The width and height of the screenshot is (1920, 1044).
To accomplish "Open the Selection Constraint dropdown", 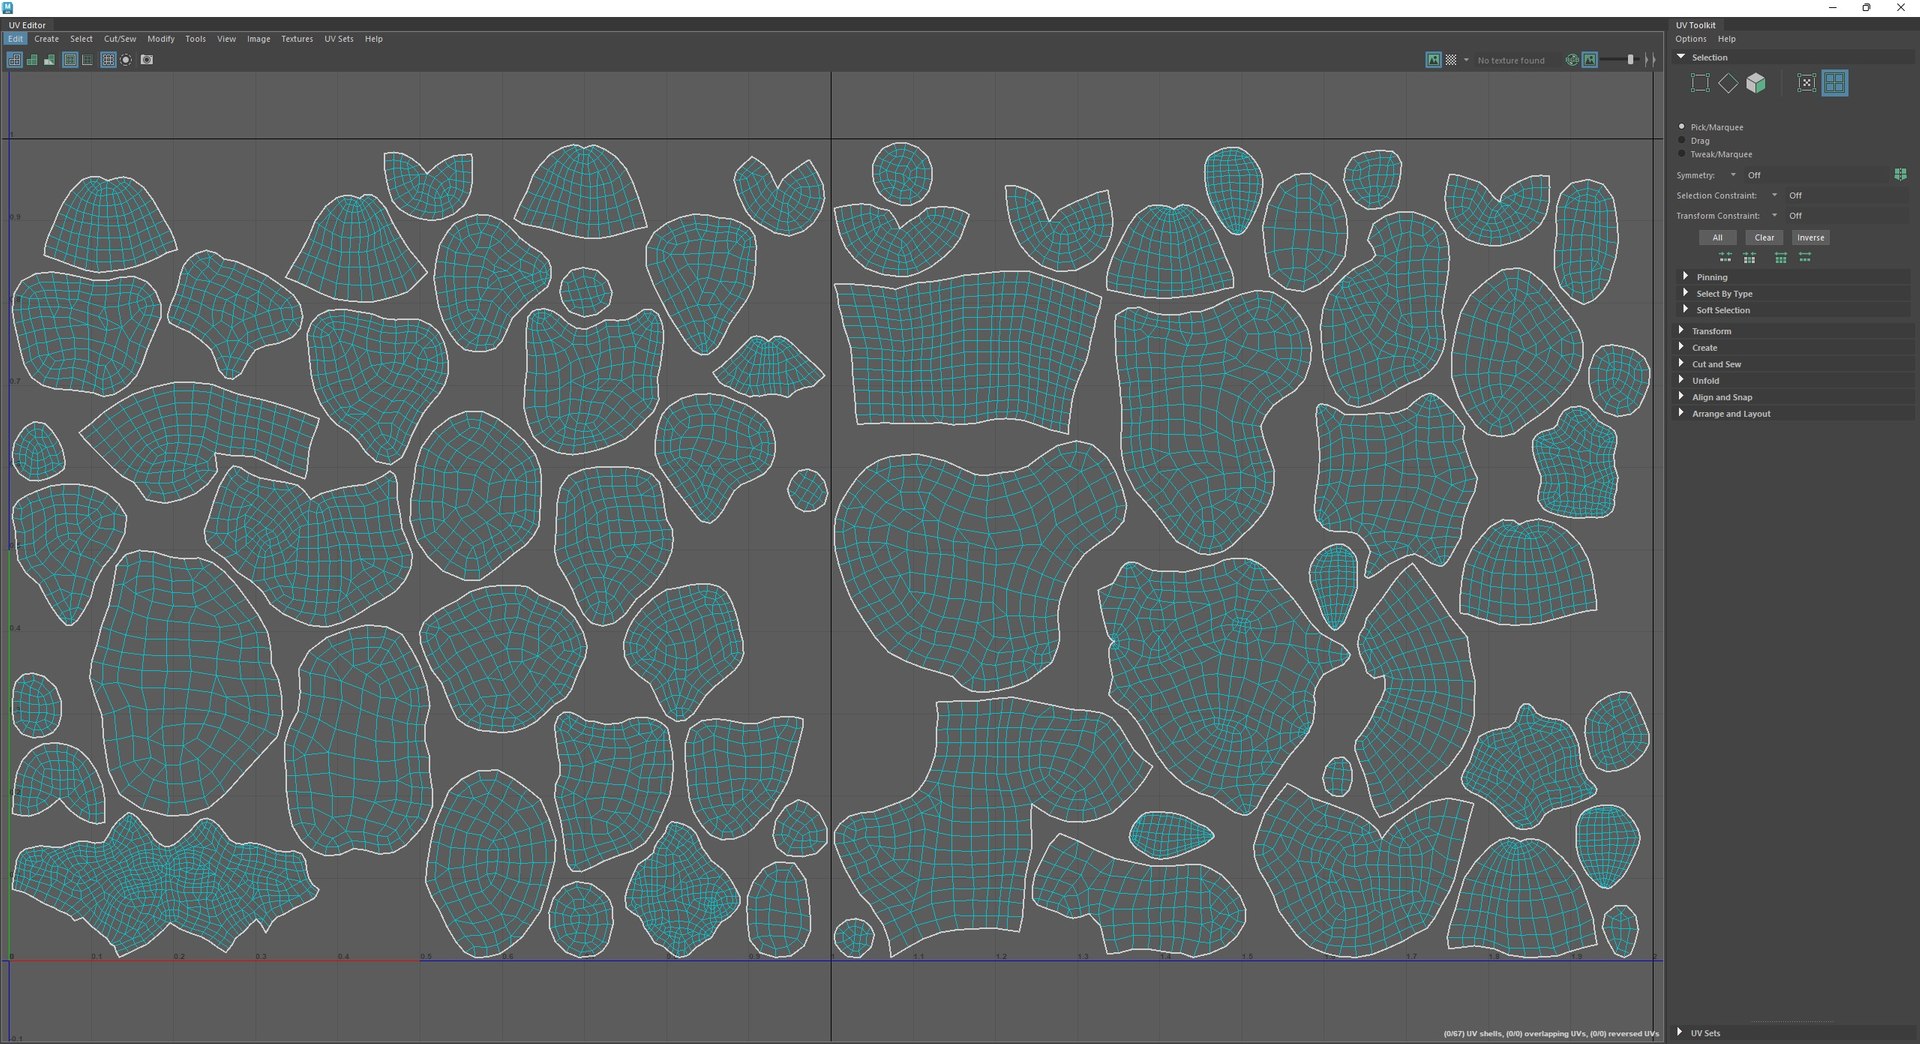I will (x=1774, y=195).
